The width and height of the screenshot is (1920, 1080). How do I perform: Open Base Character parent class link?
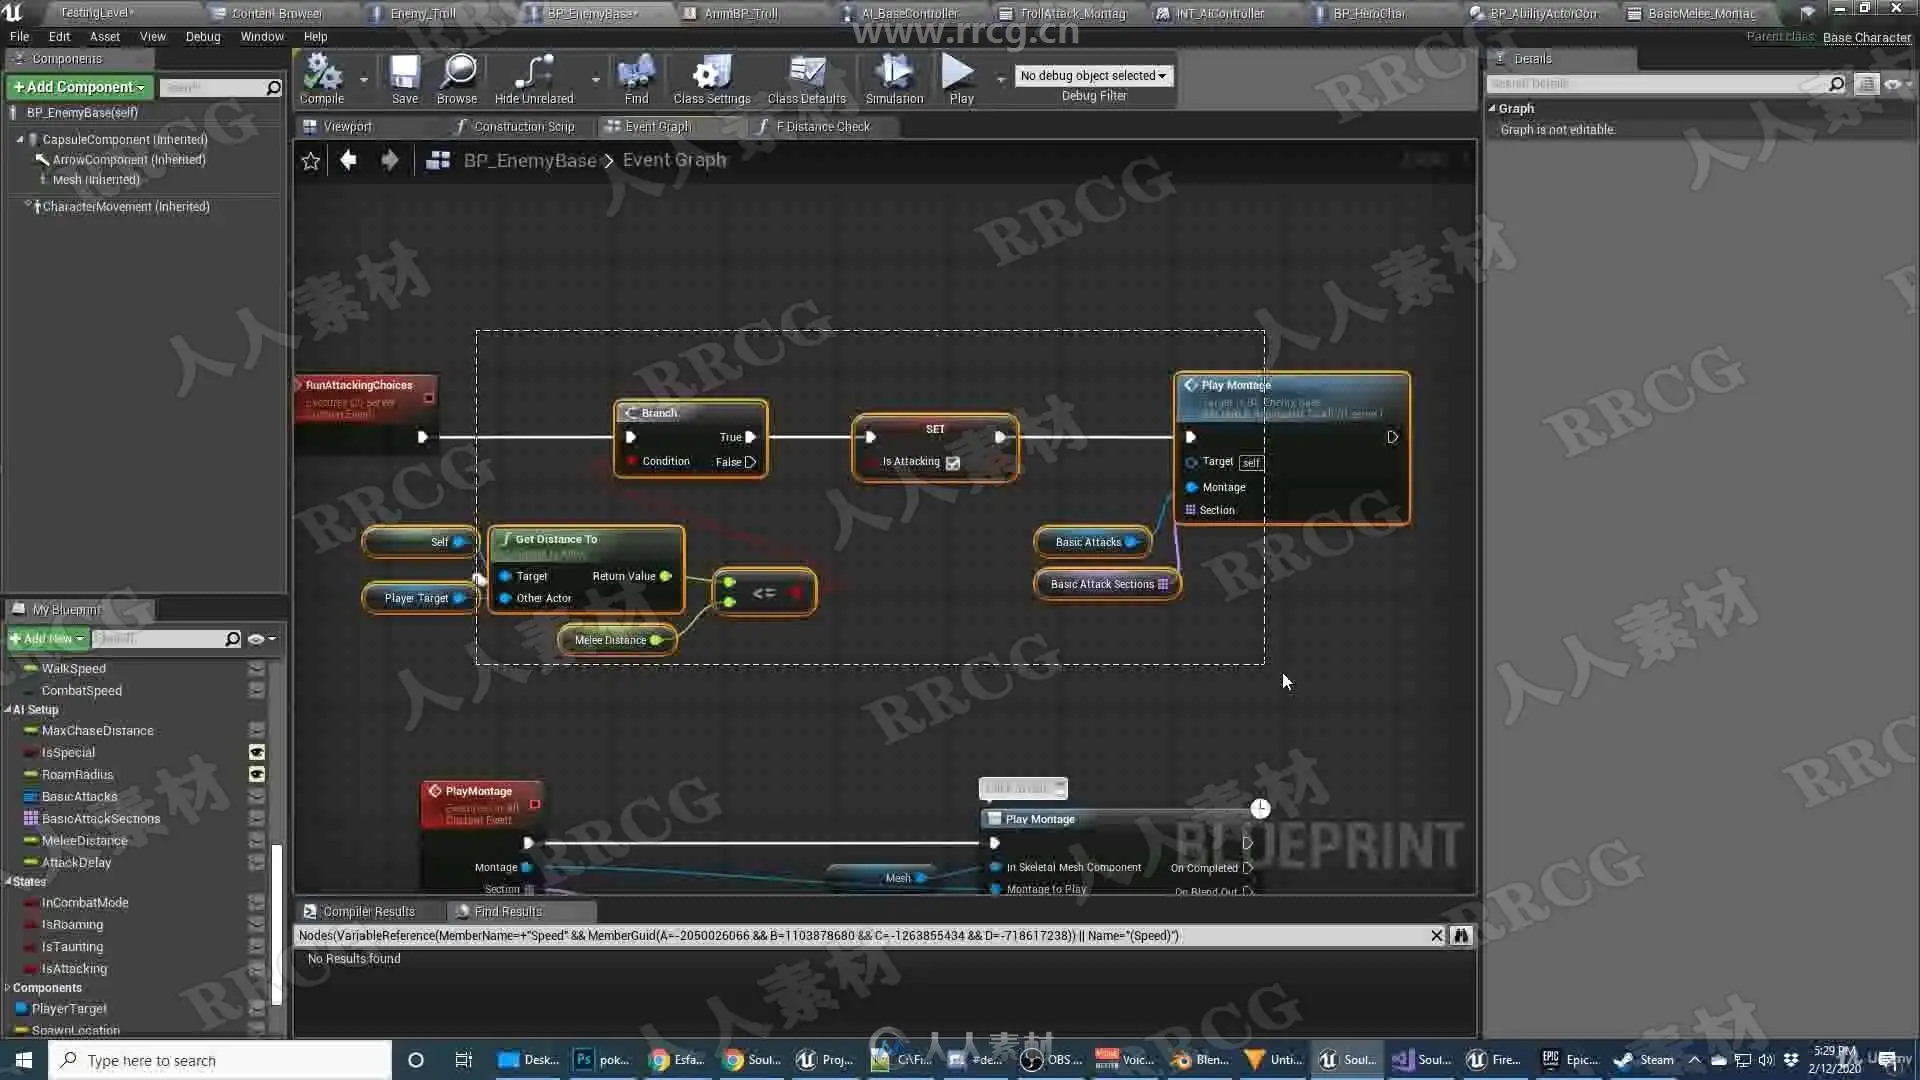point(1866,38)
